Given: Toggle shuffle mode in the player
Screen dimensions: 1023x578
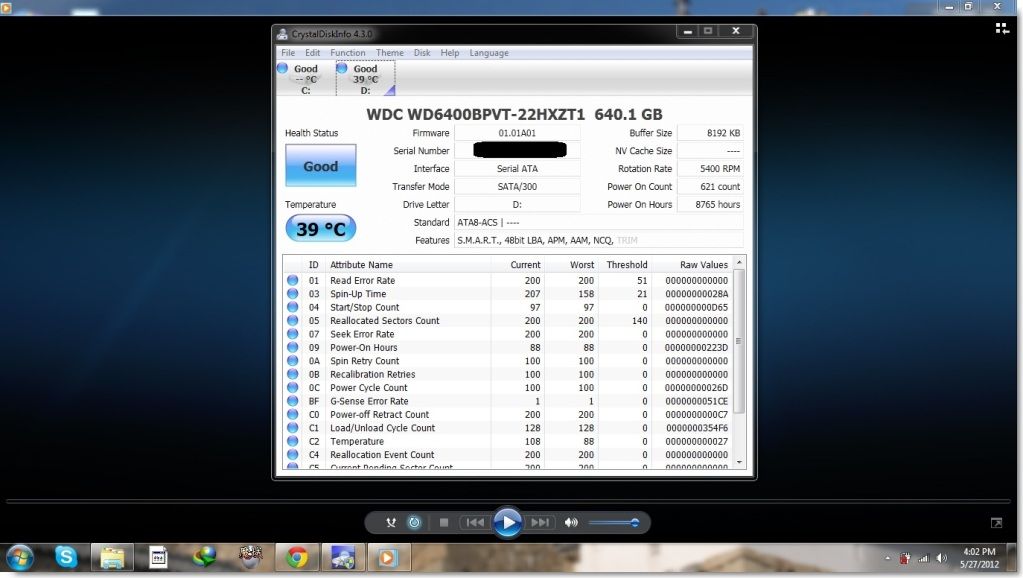Looking at the screenshot, I should pos(388,522).
